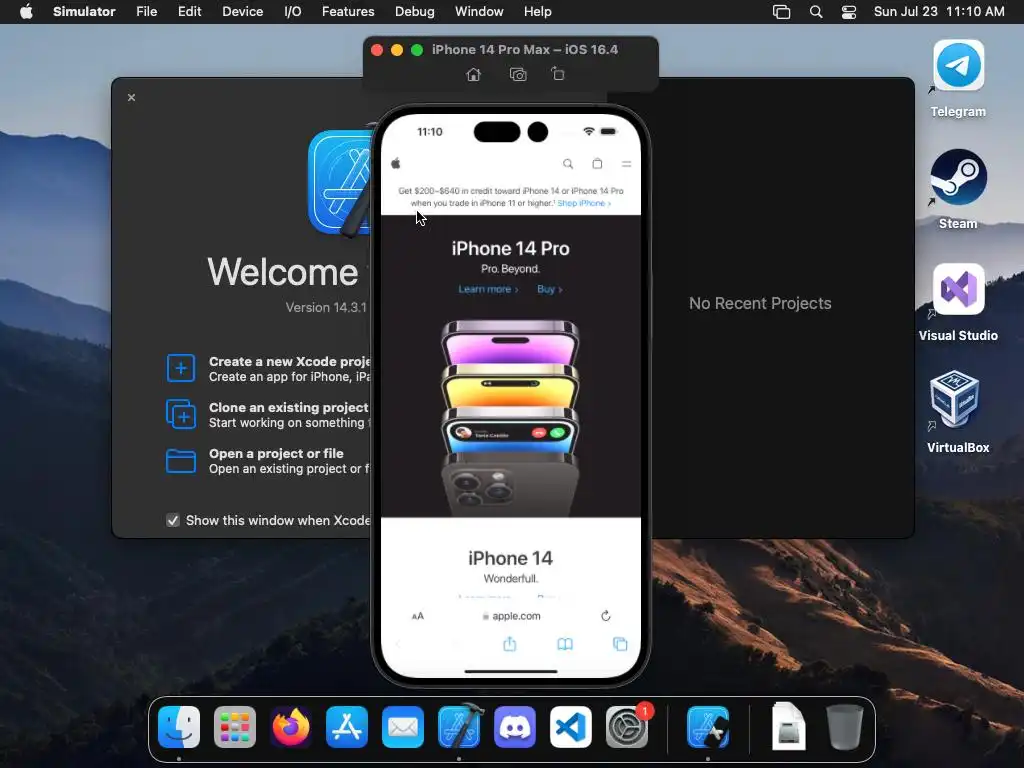This screenshot has height=768, width=1024.
Task: Open Finder from the Dock
Action: point(179,727)
